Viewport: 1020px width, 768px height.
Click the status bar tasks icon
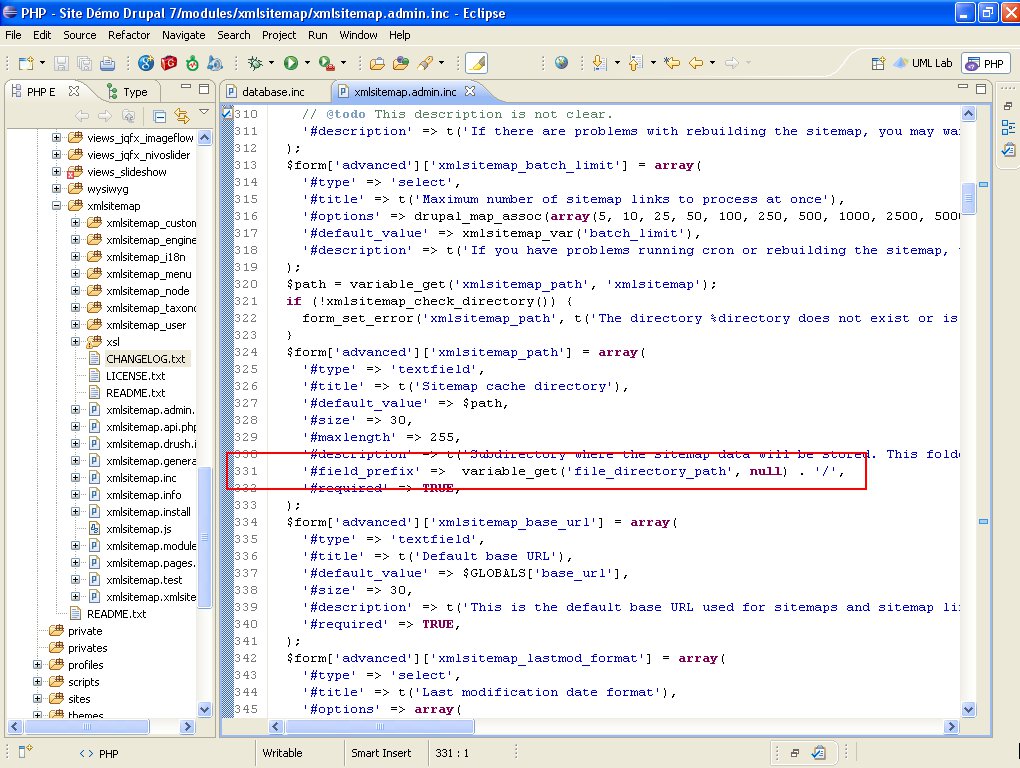click(818, 753)
